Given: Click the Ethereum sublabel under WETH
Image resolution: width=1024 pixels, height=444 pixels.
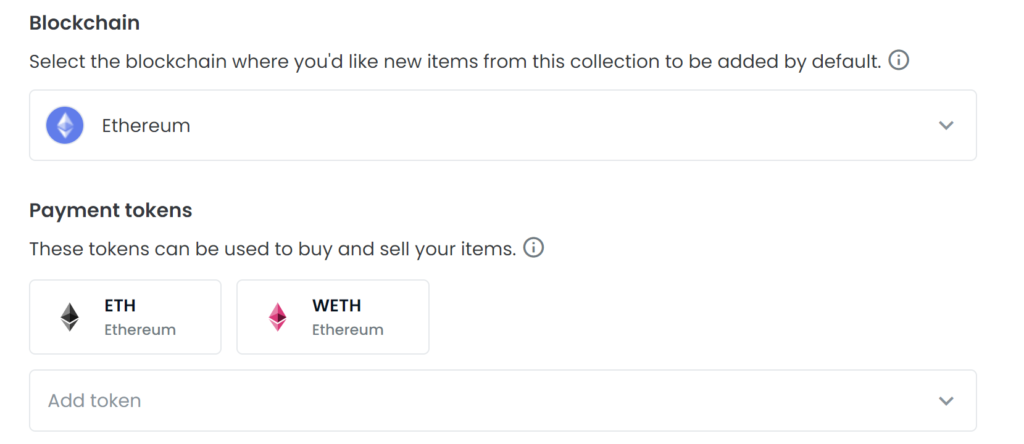Looking at the screenshot, I should point(347,330).
